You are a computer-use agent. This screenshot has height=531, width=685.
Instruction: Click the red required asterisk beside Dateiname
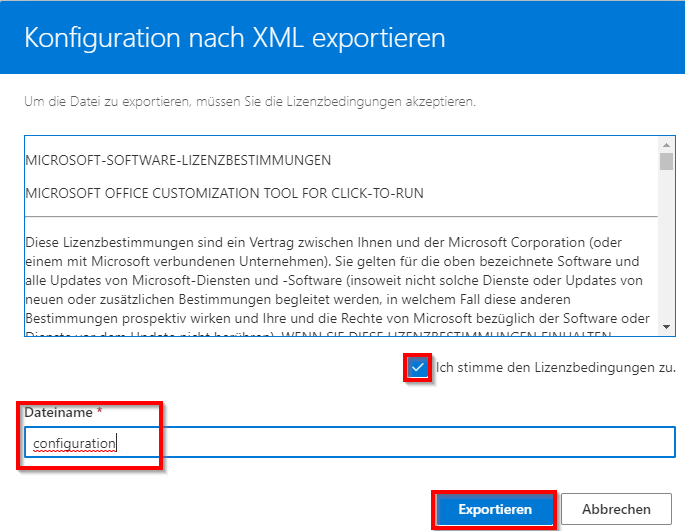pos(99,412)
